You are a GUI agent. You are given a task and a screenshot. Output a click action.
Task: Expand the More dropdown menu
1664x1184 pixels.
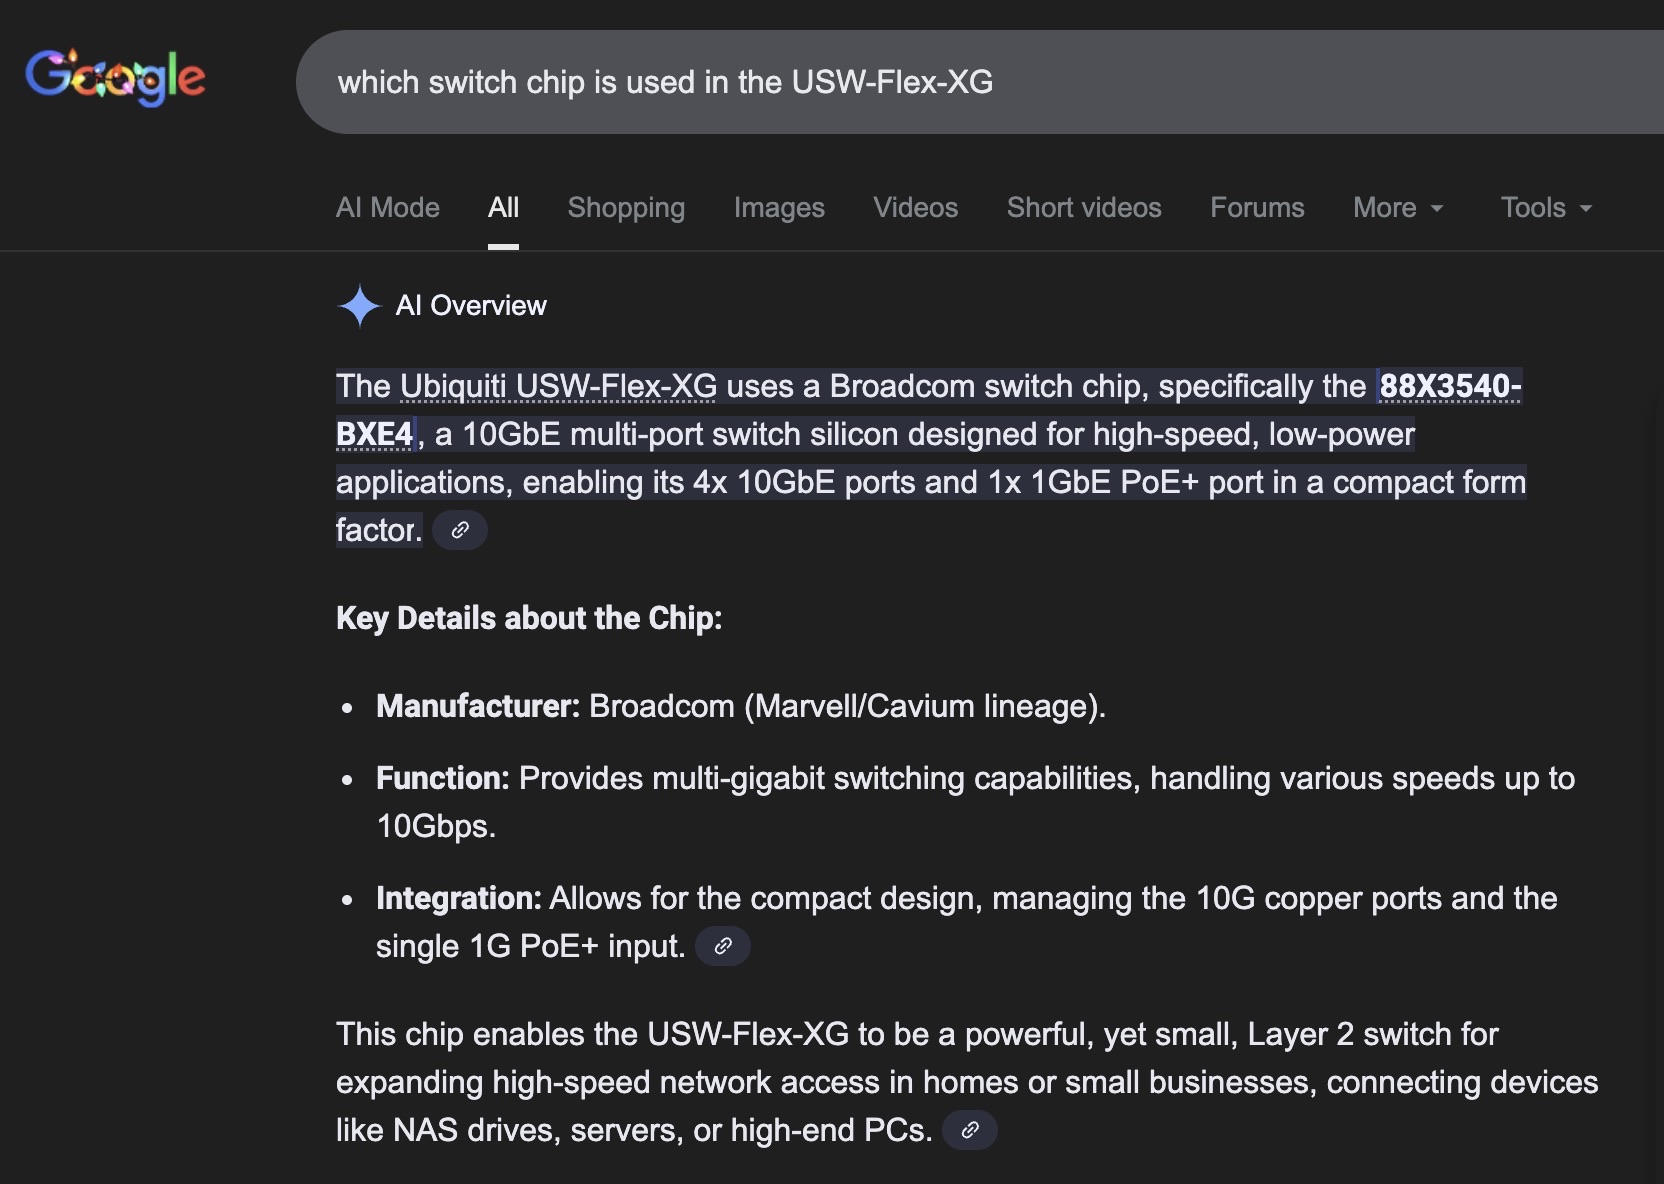click(1398, 208)
